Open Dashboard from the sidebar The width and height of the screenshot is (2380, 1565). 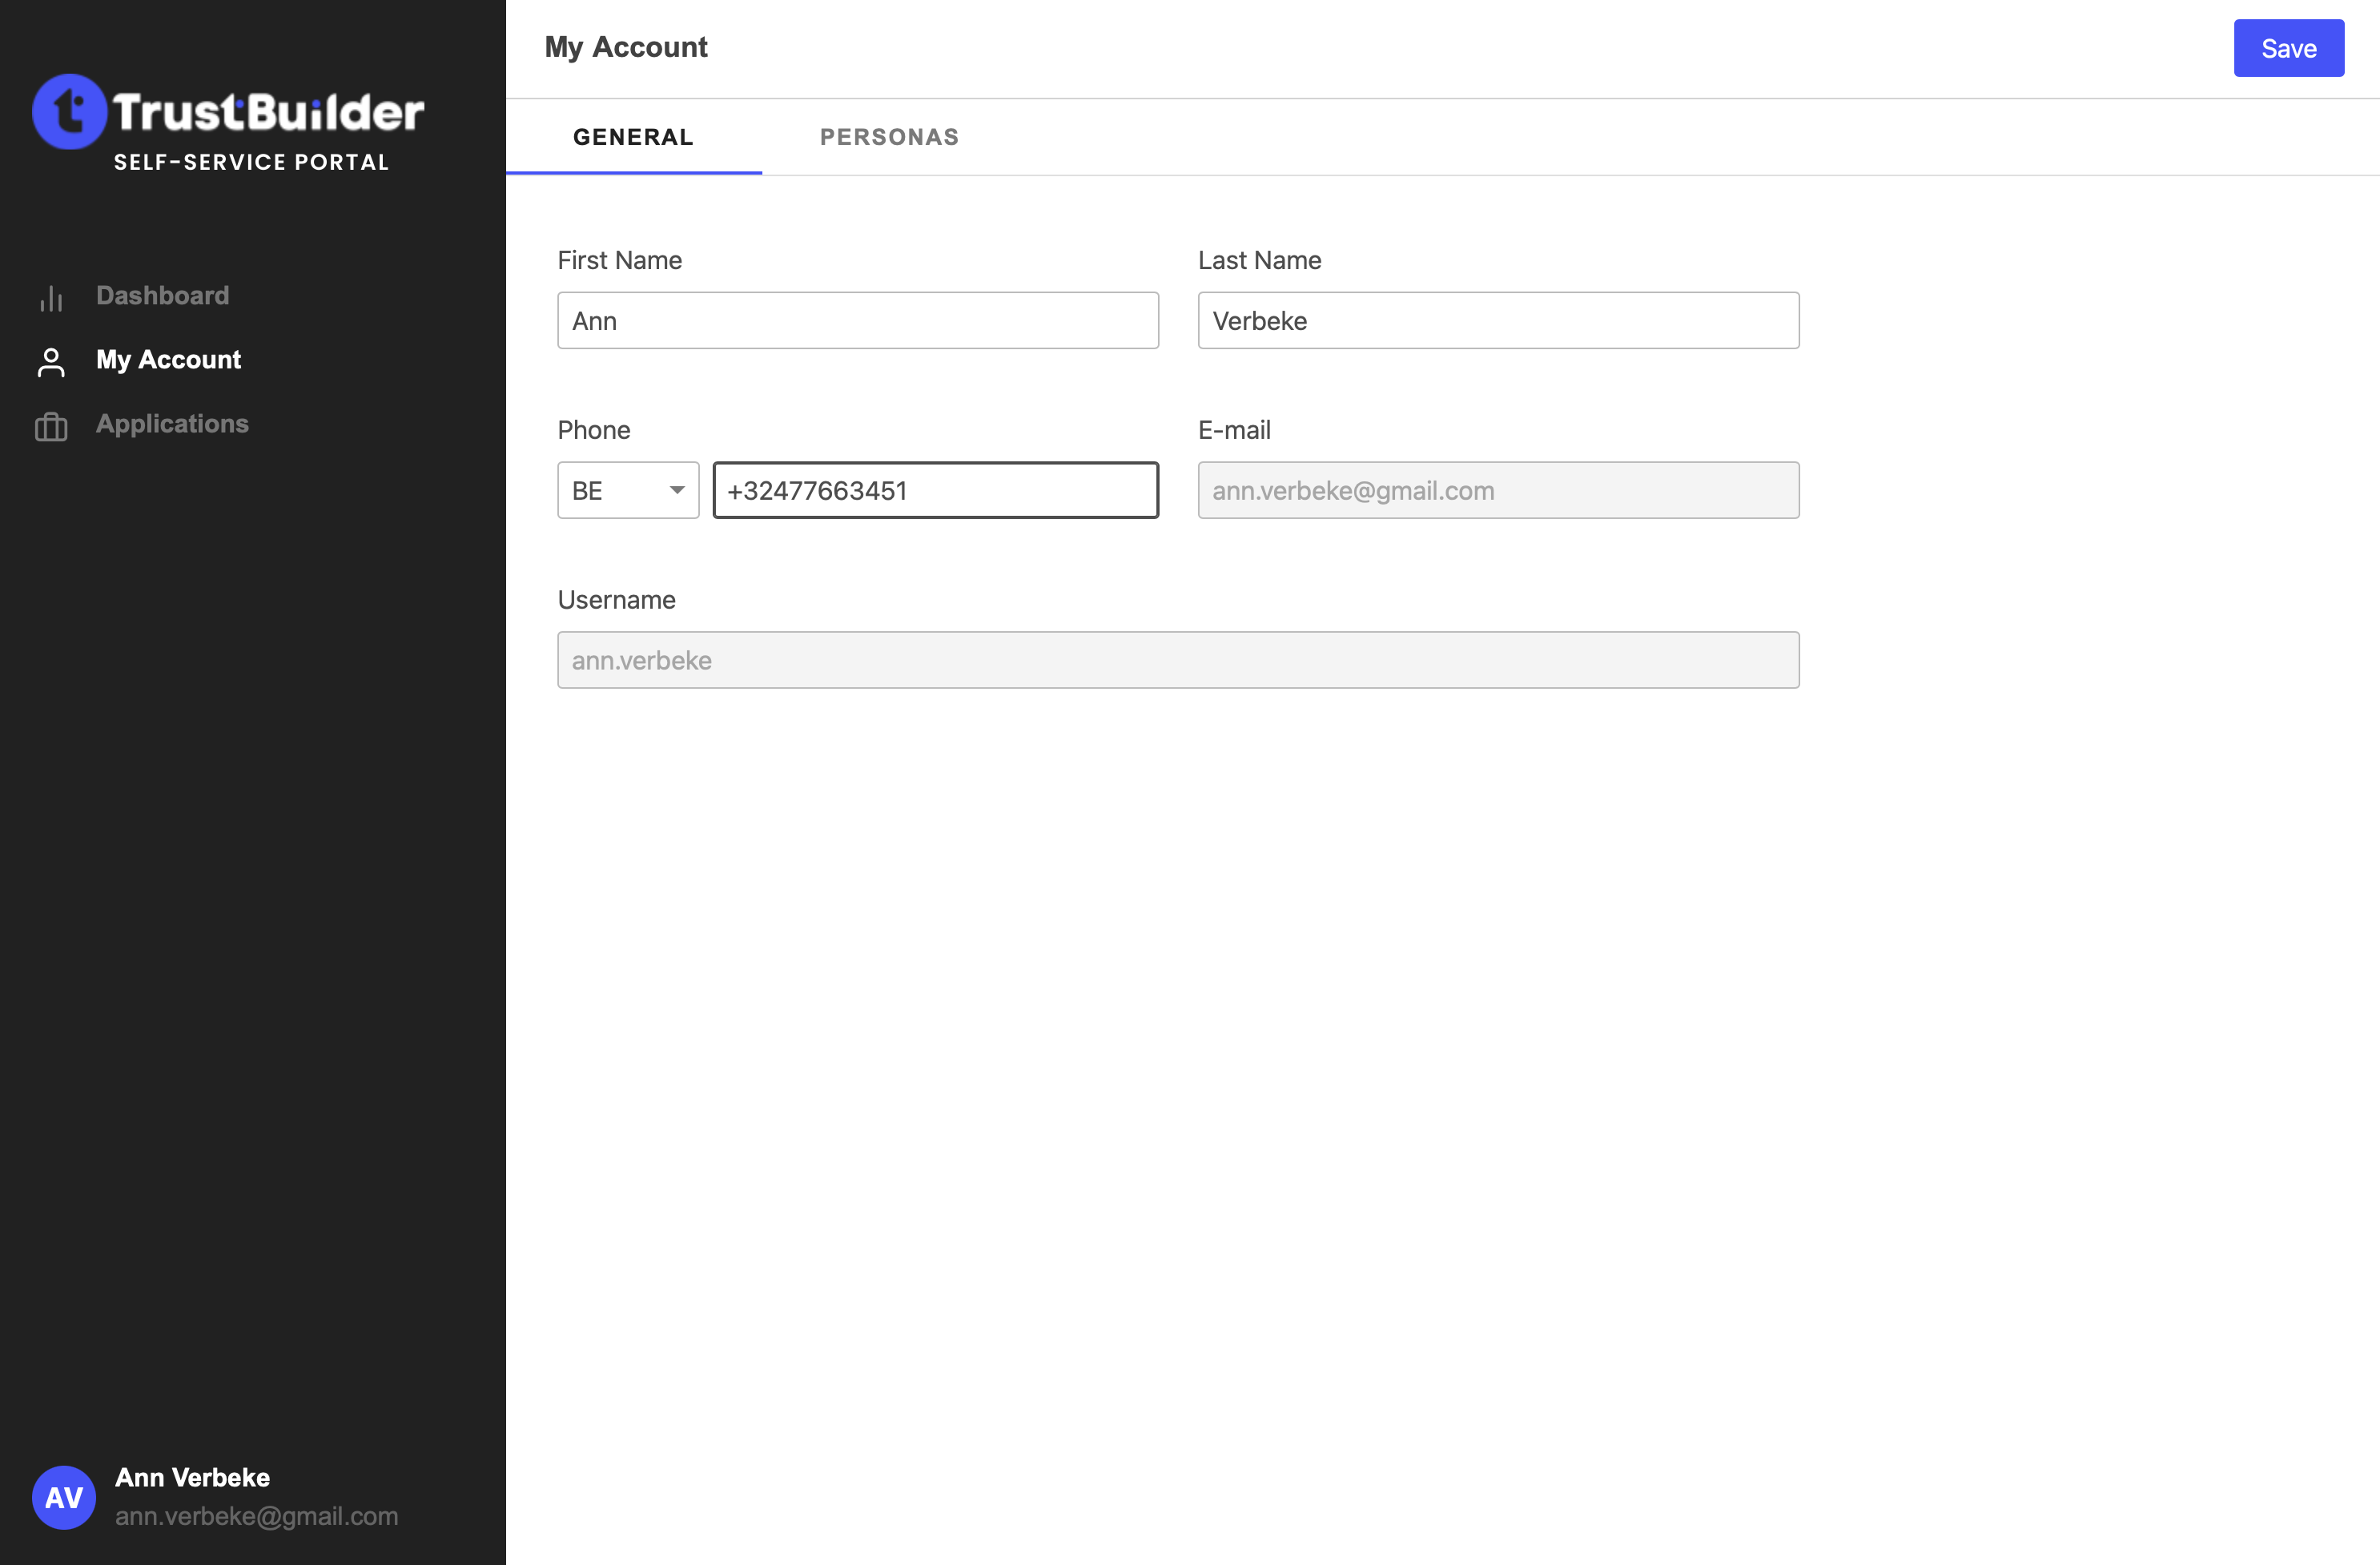162,295
